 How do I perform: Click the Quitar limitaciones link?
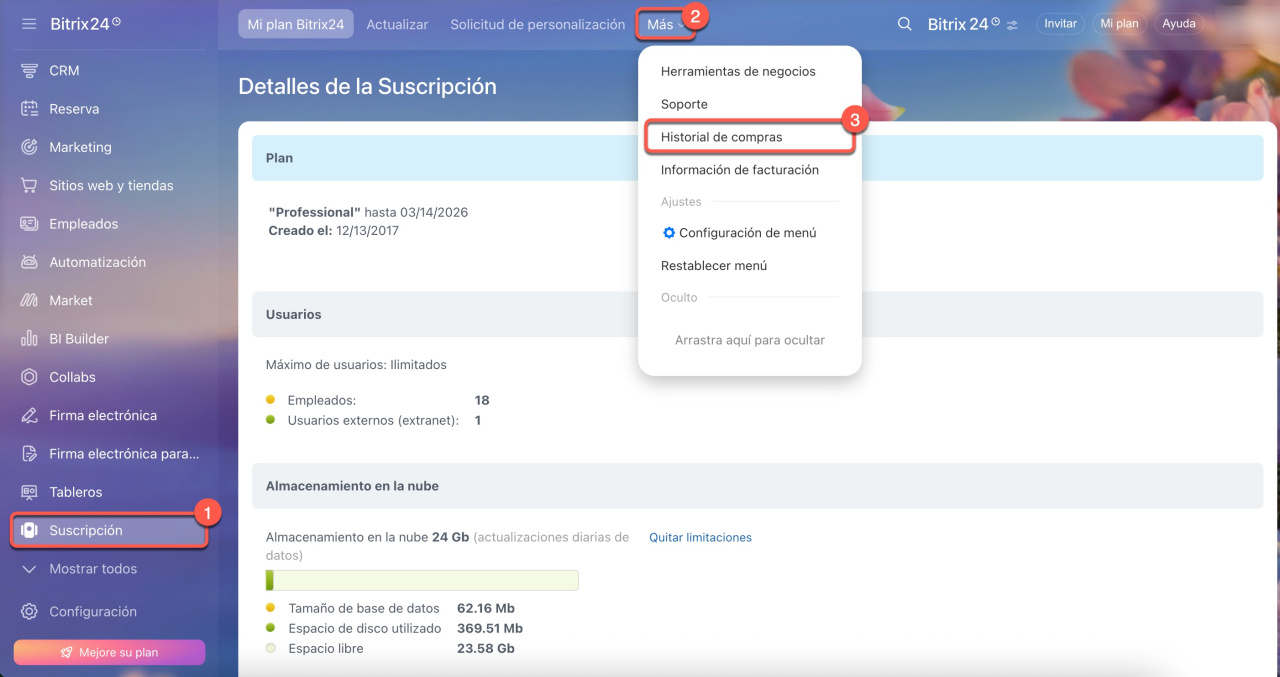click(x=700, y=537)
